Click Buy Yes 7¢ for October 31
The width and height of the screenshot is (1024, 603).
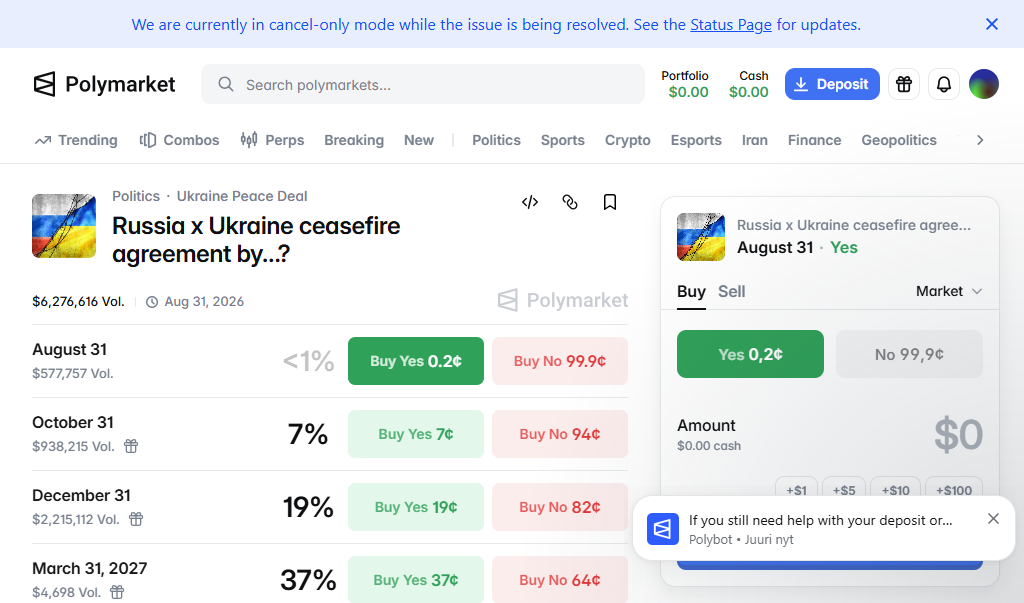pos(416,434)
